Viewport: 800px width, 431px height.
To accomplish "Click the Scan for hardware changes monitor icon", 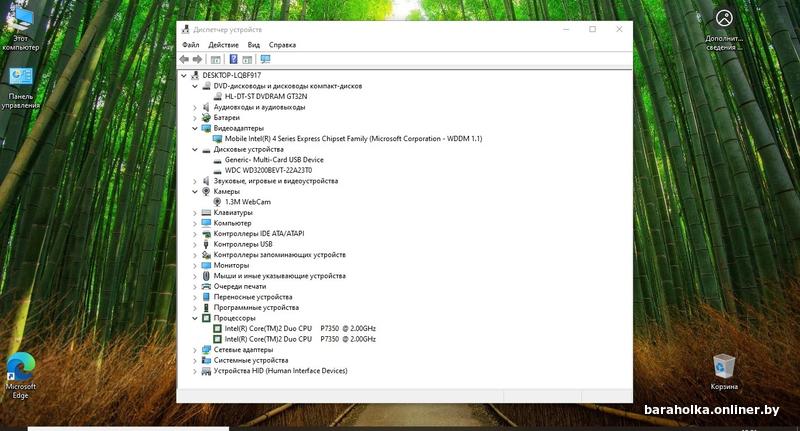I will (265, 59).
